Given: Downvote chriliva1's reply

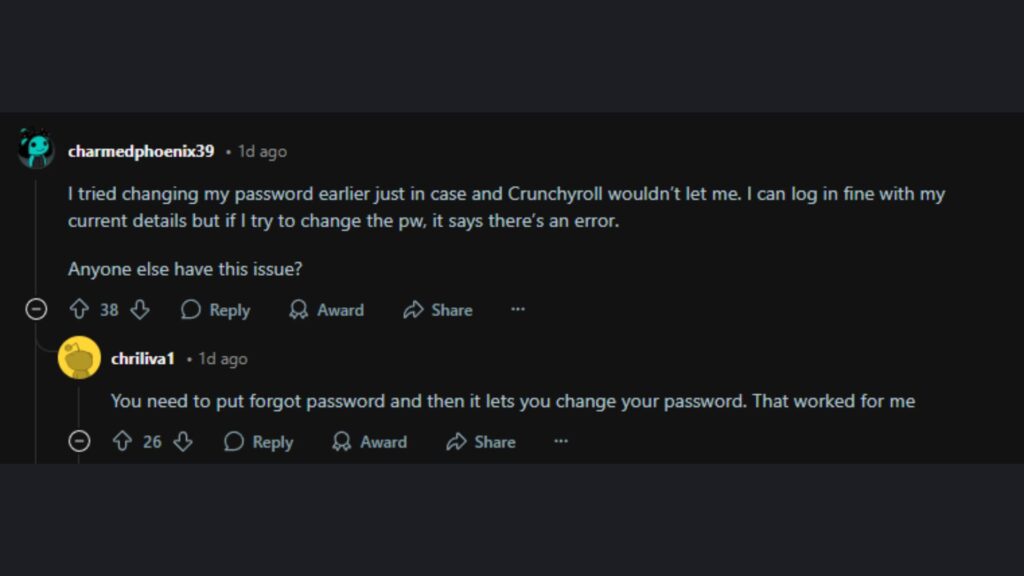Looking at the screenshot, I should (x=183, y=441).
